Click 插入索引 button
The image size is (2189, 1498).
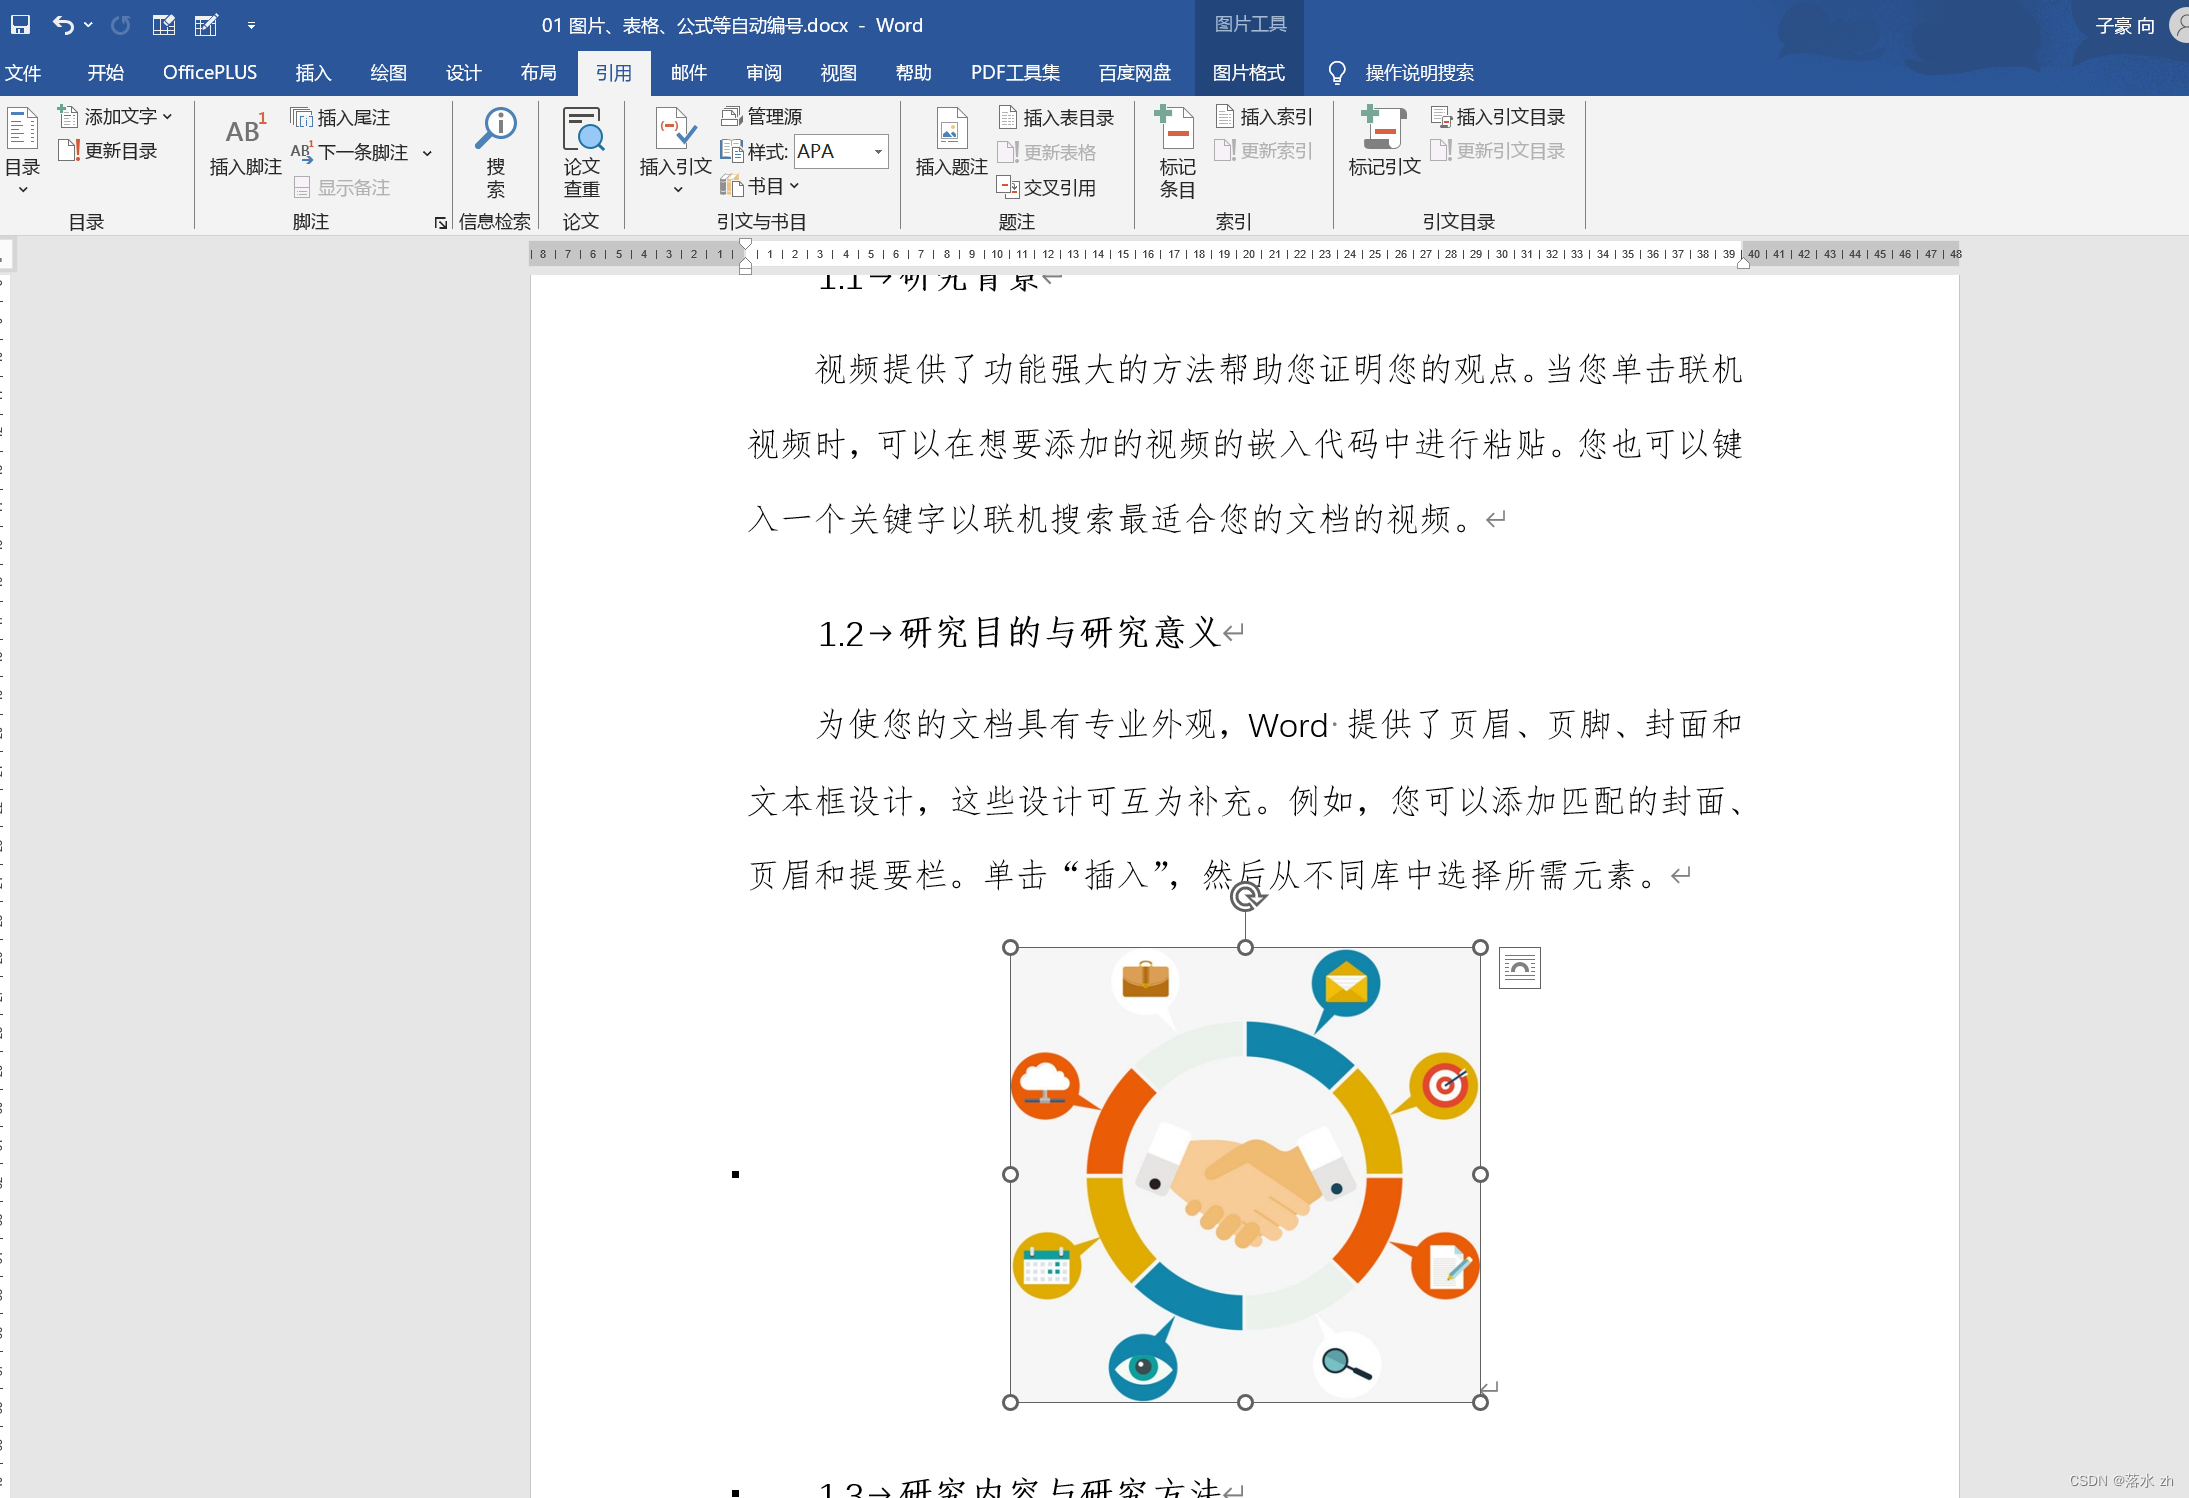[1264, 117]
